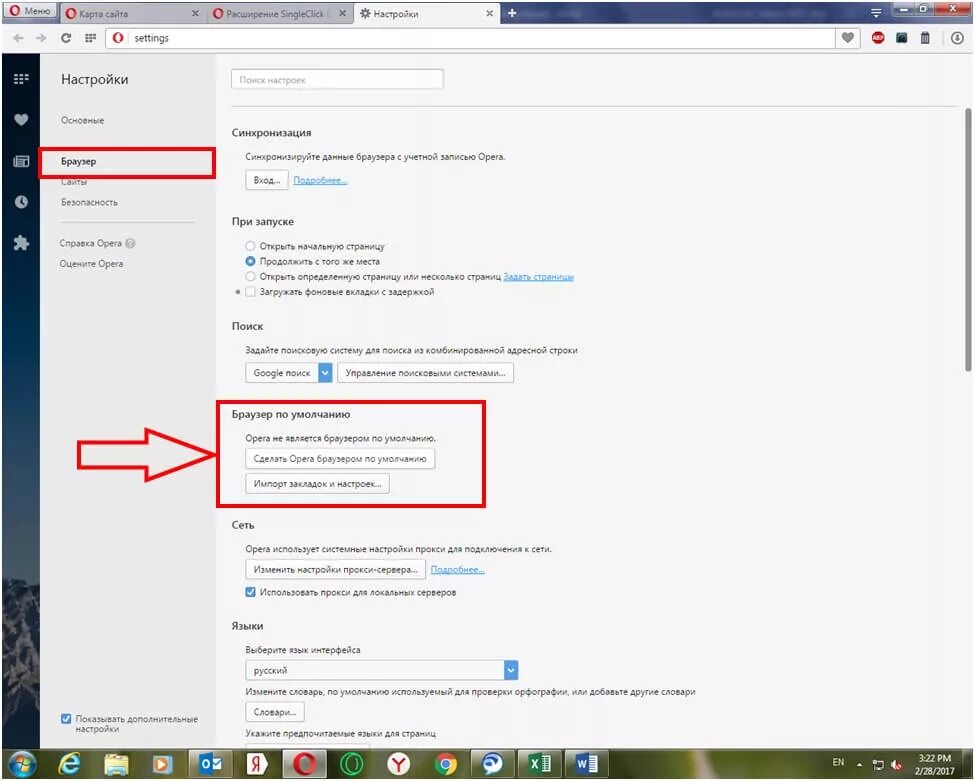This screenshot has height=781, width=975.
Task: Open Yandex app from taskbar
Action: pos(256,764)
